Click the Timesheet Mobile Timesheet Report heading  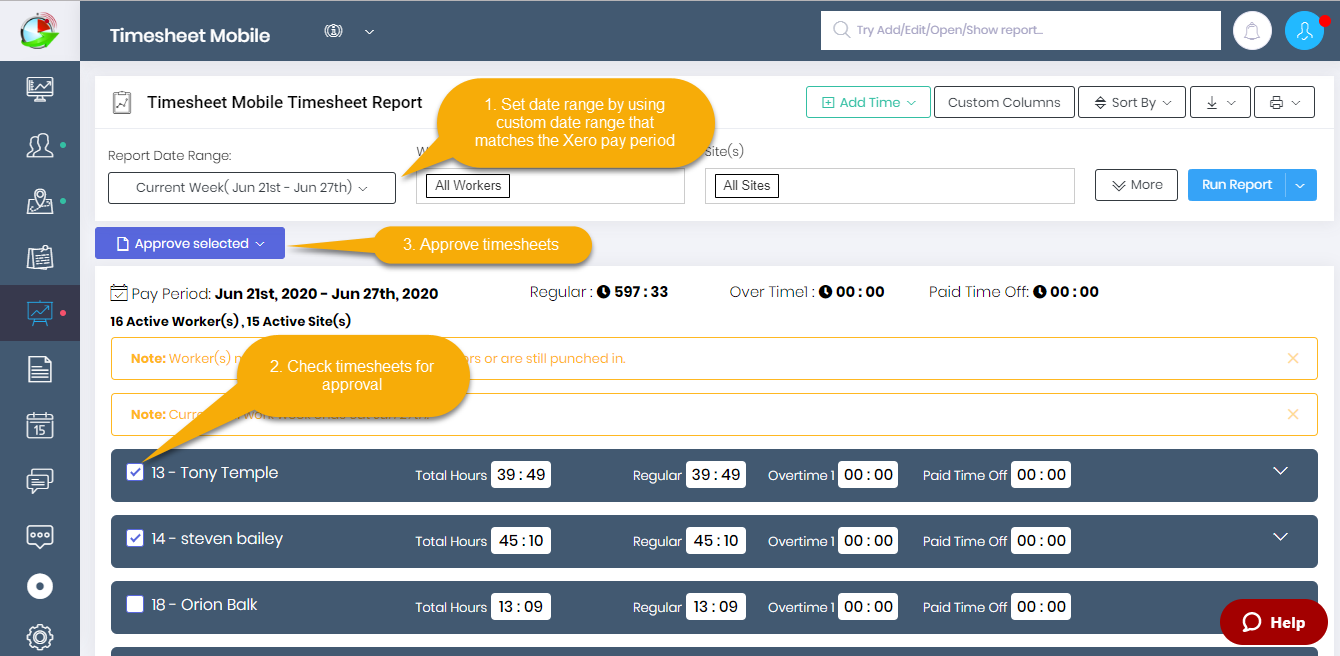point(285,102)
